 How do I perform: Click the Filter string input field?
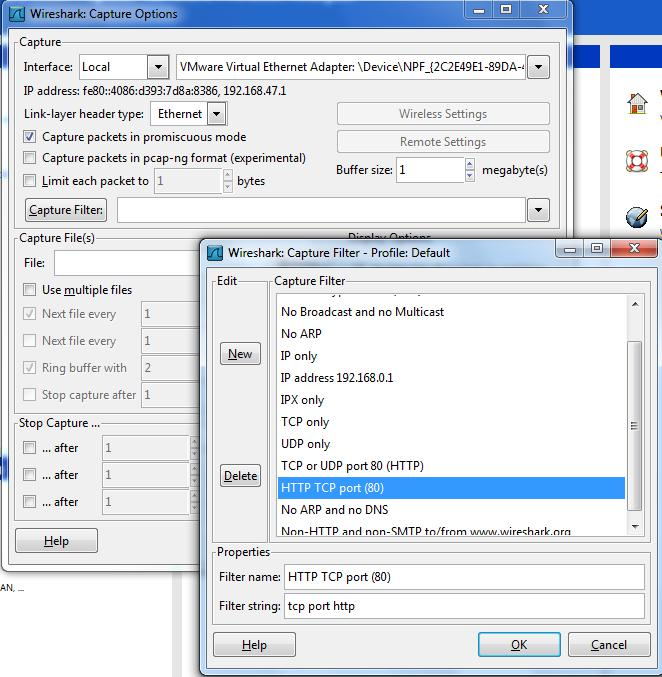464,606
